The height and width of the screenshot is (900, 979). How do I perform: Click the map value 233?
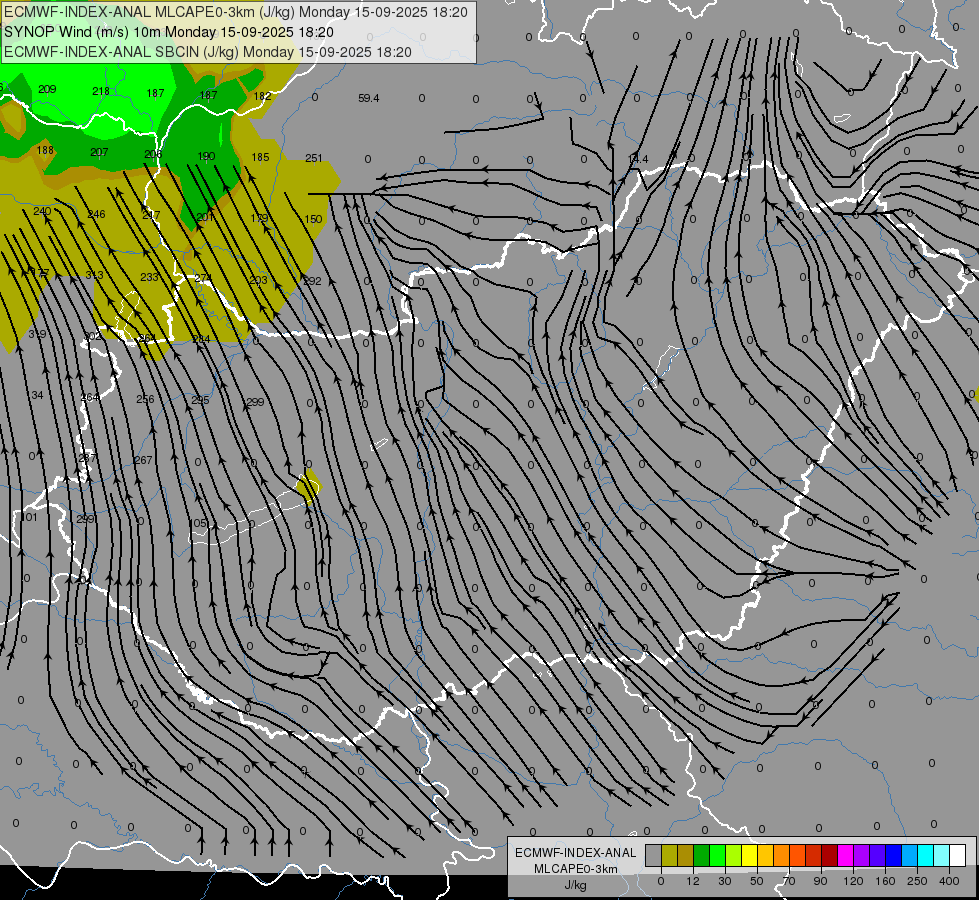tap(149, 277)
